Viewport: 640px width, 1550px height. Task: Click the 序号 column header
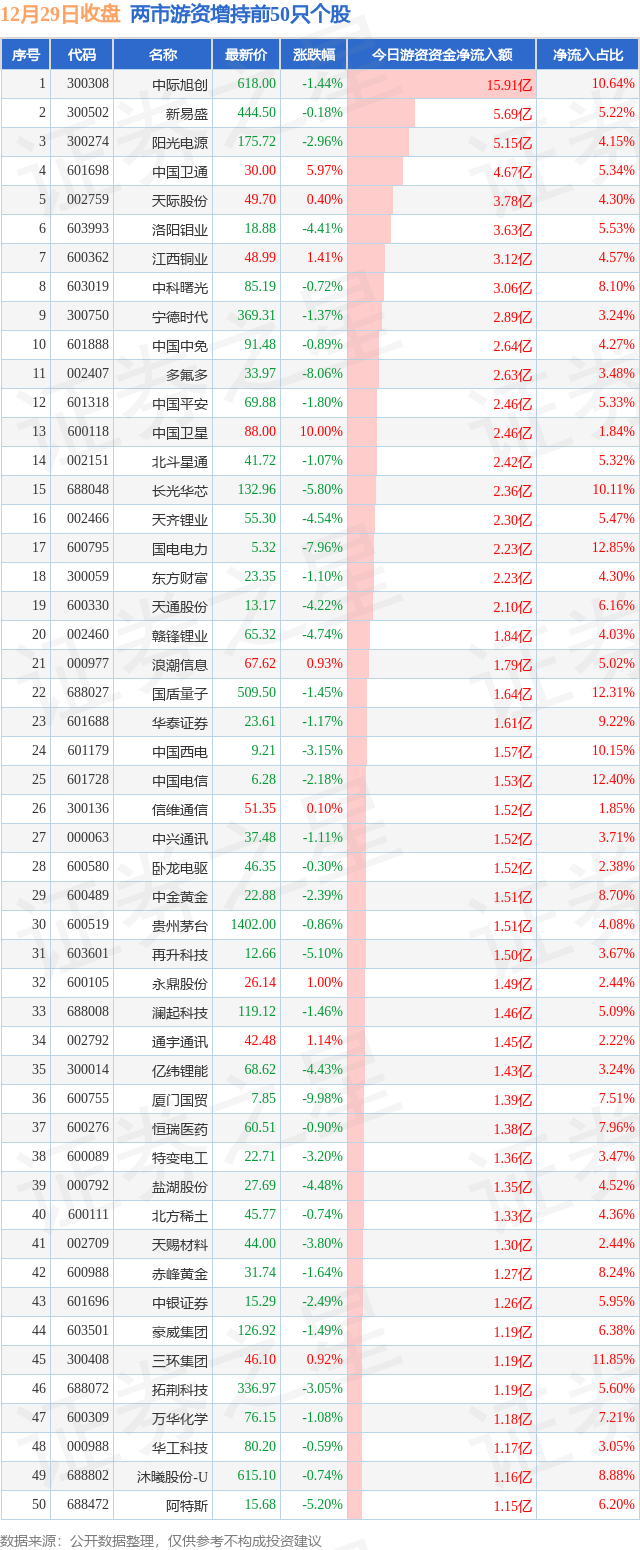(26, 54)
